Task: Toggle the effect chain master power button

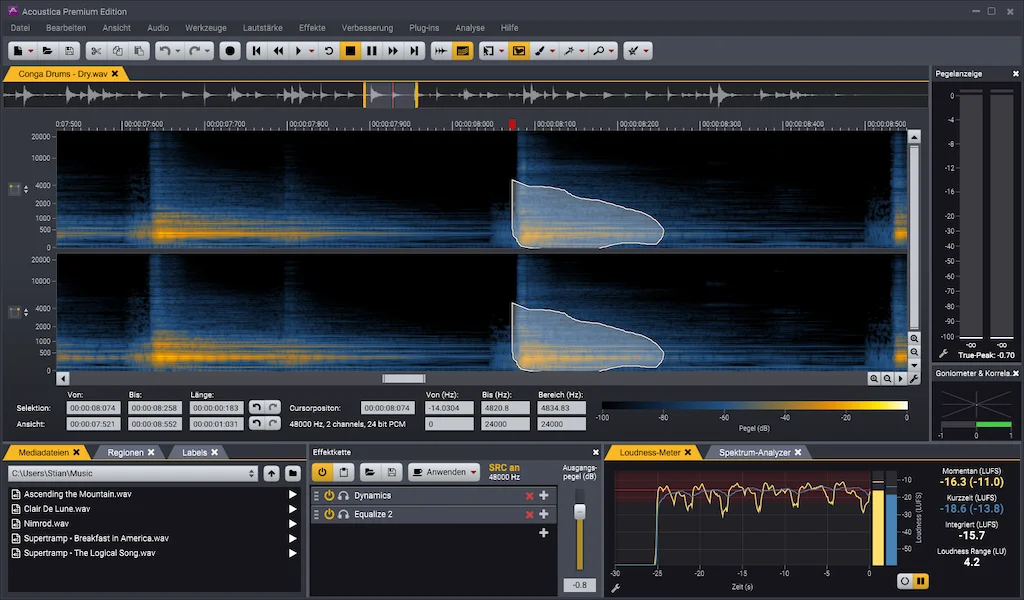Action: coord(322,472)
